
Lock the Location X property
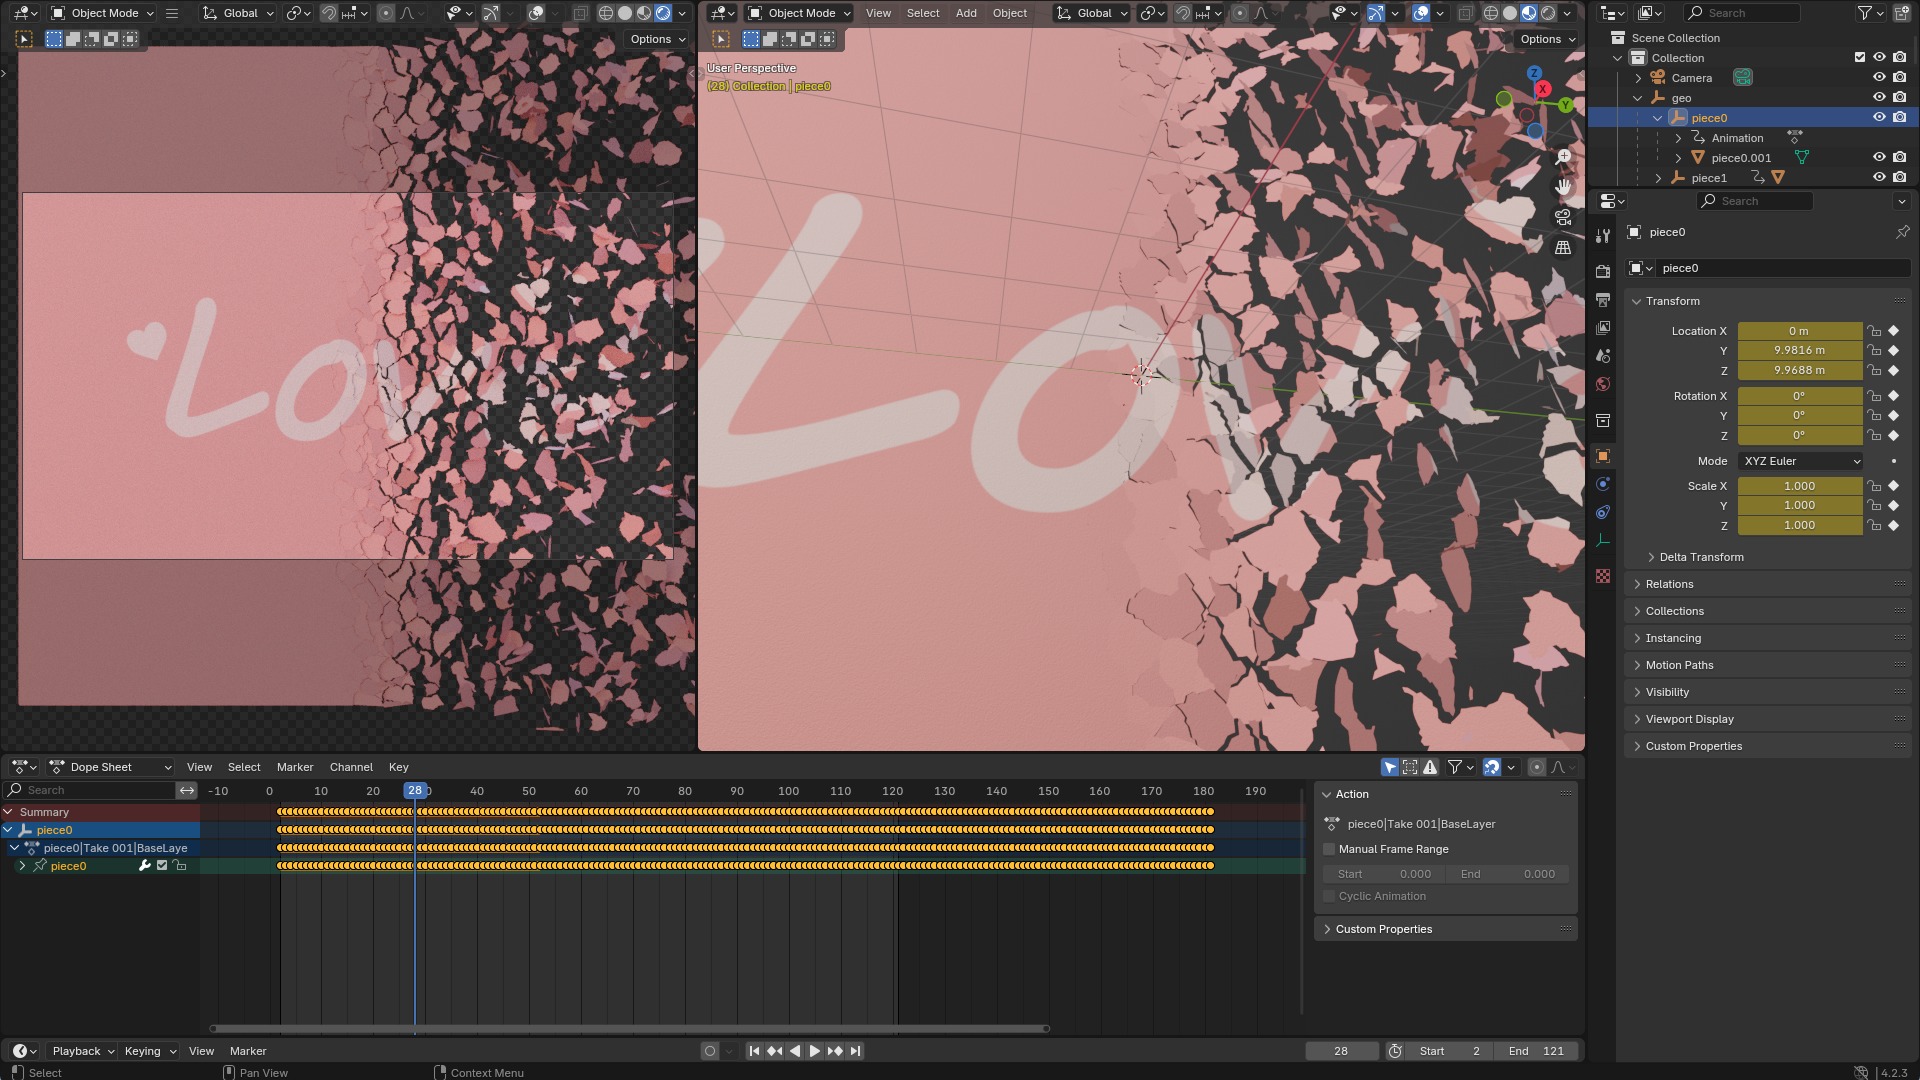coord(1874,331)
